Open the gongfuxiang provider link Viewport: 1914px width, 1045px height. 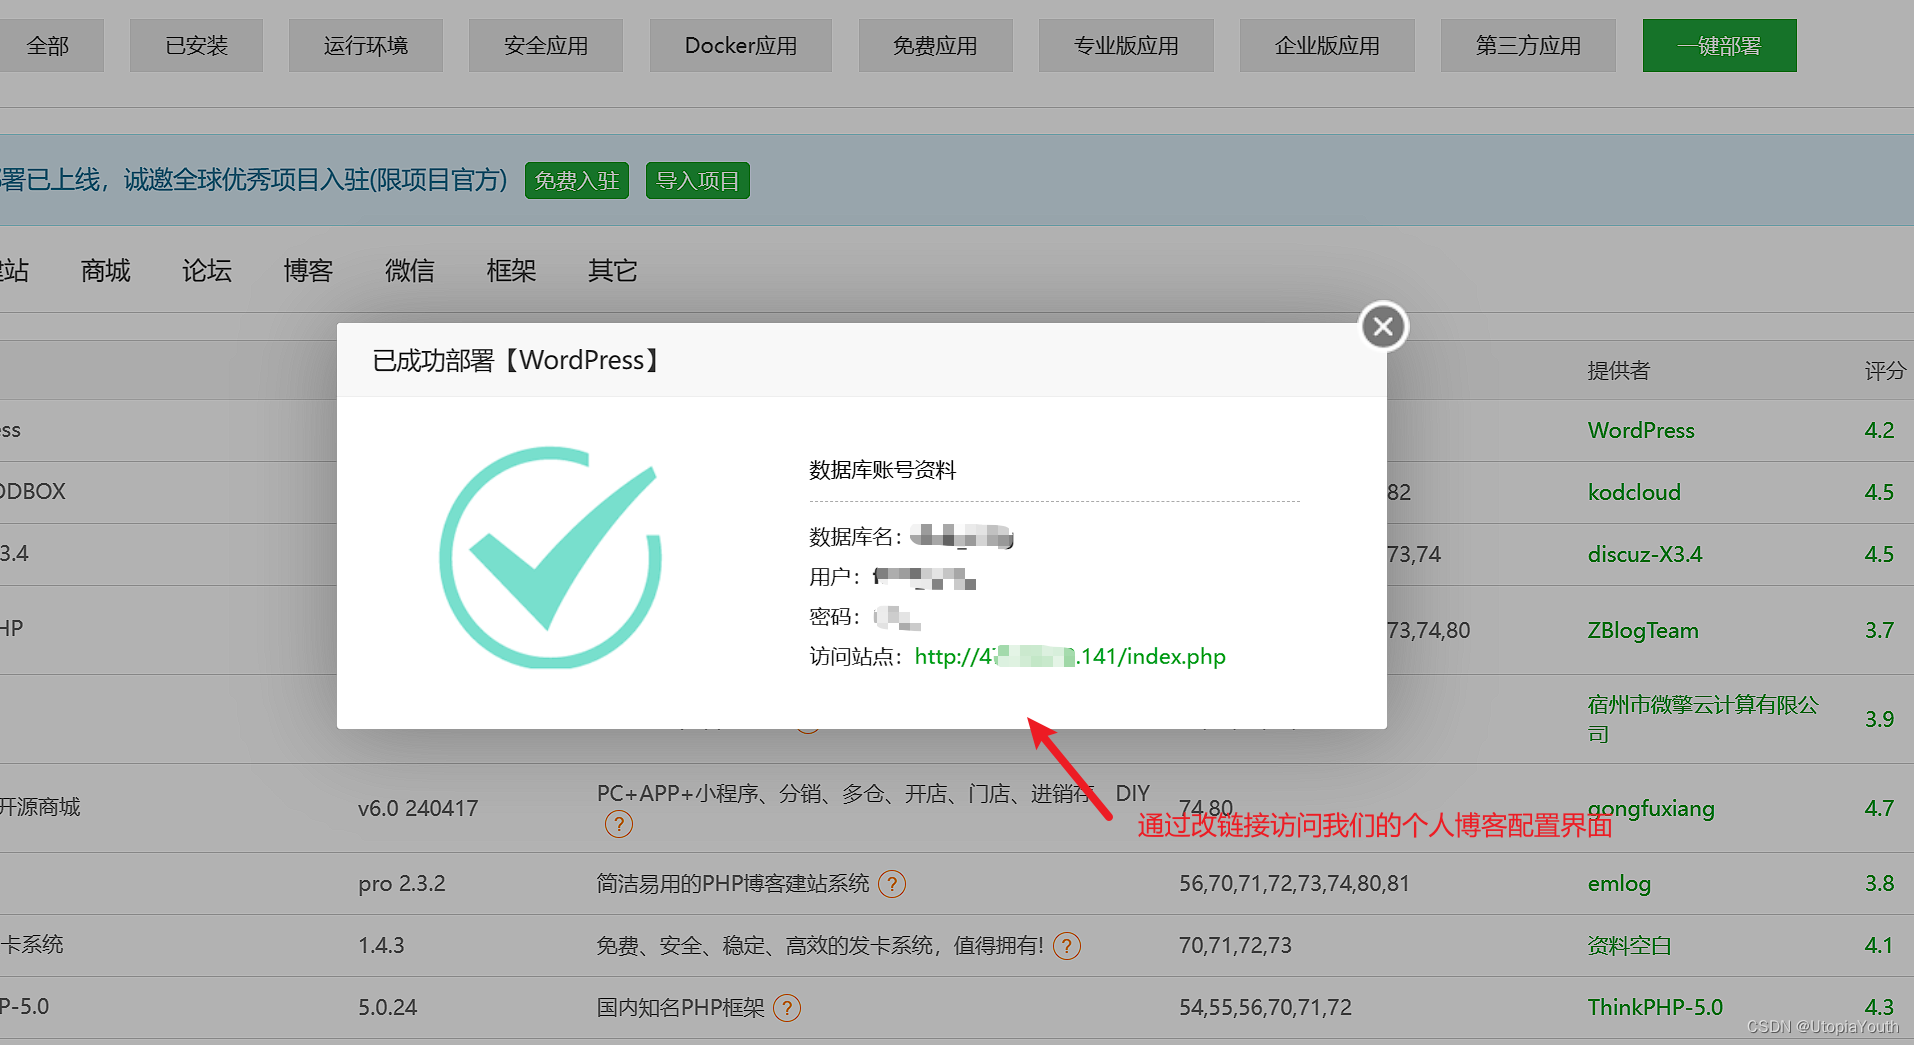click(x=1651, y=808)
